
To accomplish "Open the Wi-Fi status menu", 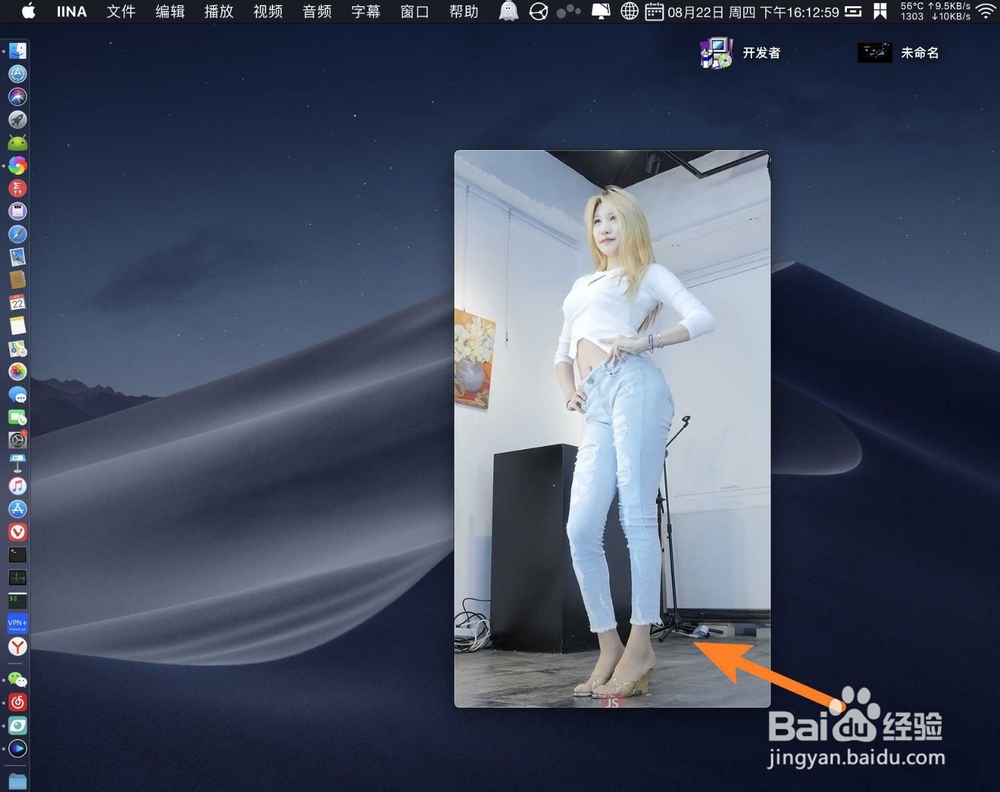I will click(x=987, y=11).
